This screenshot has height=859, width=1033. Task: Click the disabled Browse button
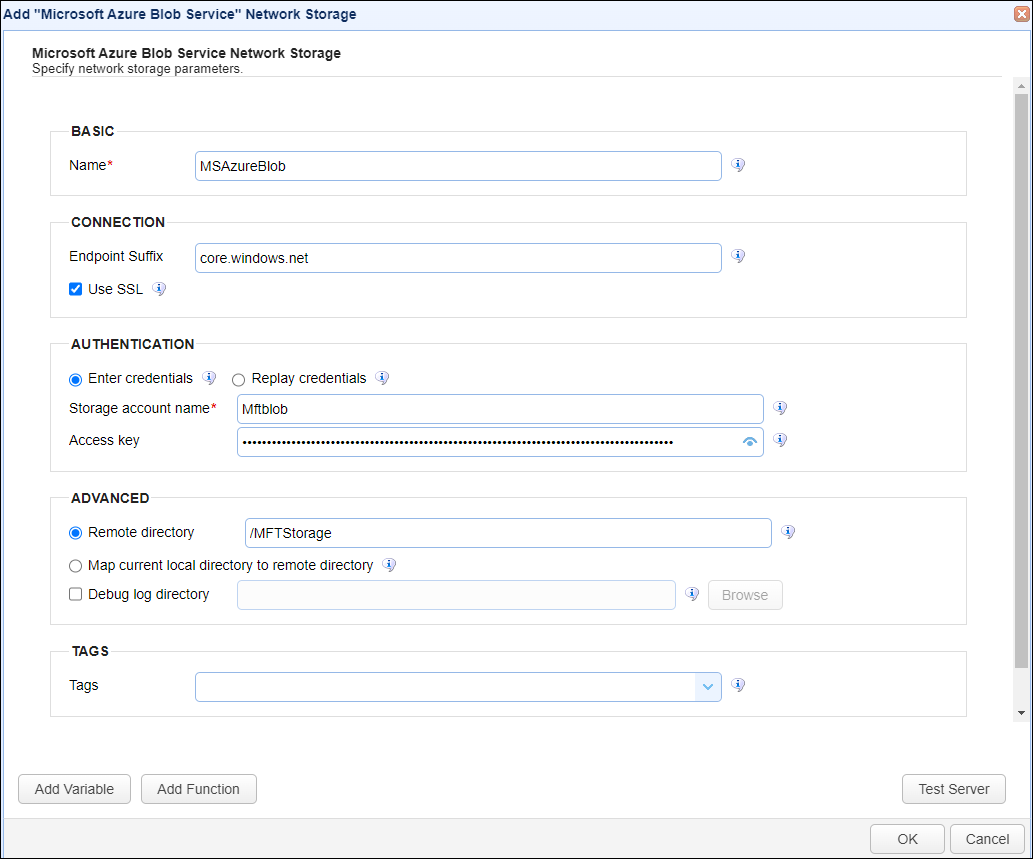tap(745, 595)
